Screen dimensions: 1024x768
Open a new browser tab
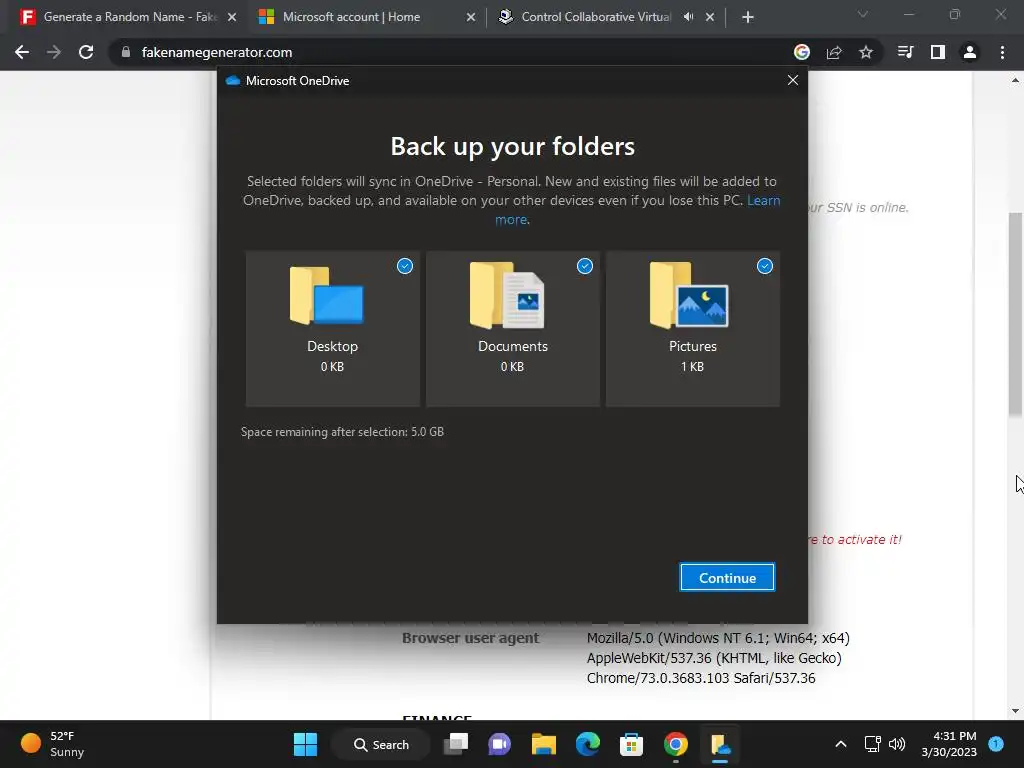point(748,18)
